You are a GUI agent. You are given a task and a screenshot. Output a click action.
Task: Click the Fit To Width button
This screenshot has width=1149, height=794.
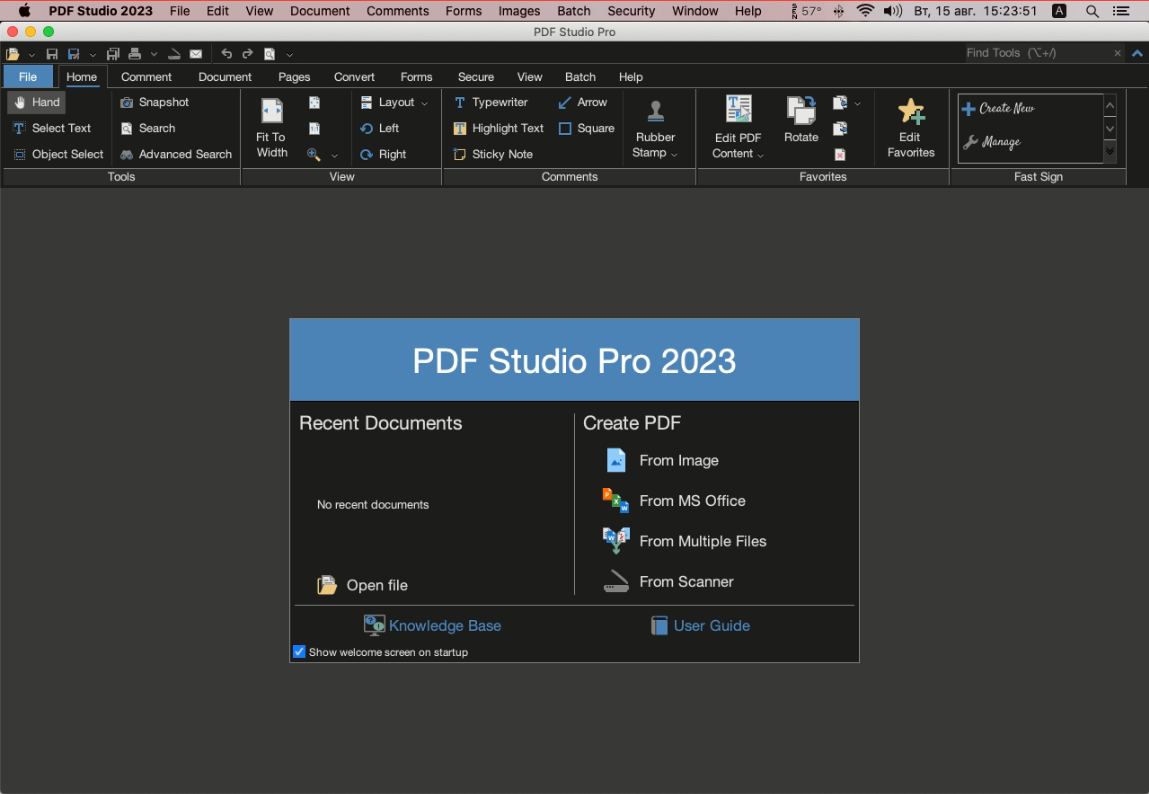pos(272,128)
